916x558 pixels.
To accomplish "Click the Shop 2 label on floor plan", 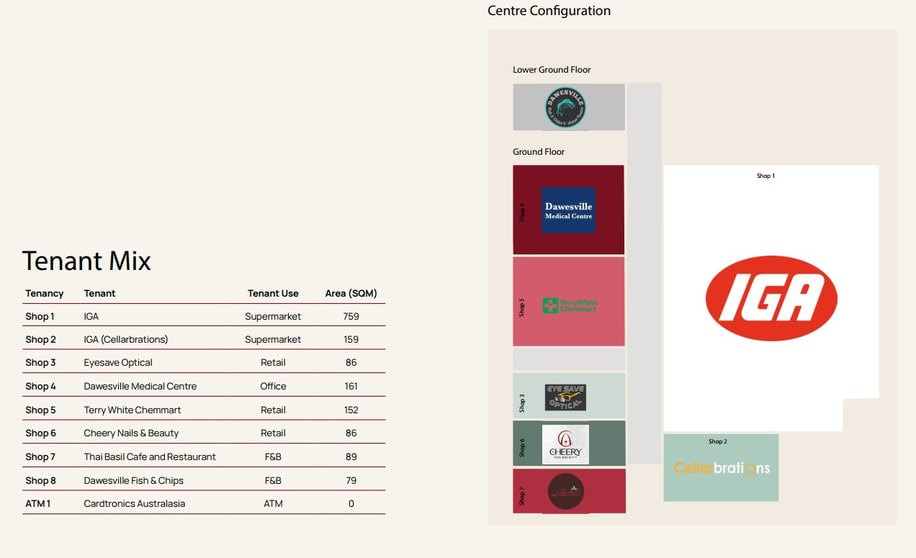I will (x=717, y=441).
